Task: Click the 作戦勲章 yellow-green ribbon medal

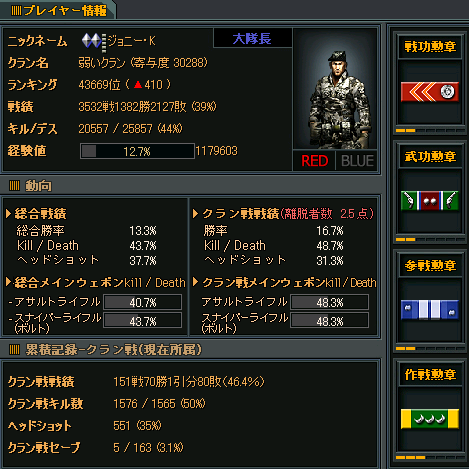Action: pos(430,419)
